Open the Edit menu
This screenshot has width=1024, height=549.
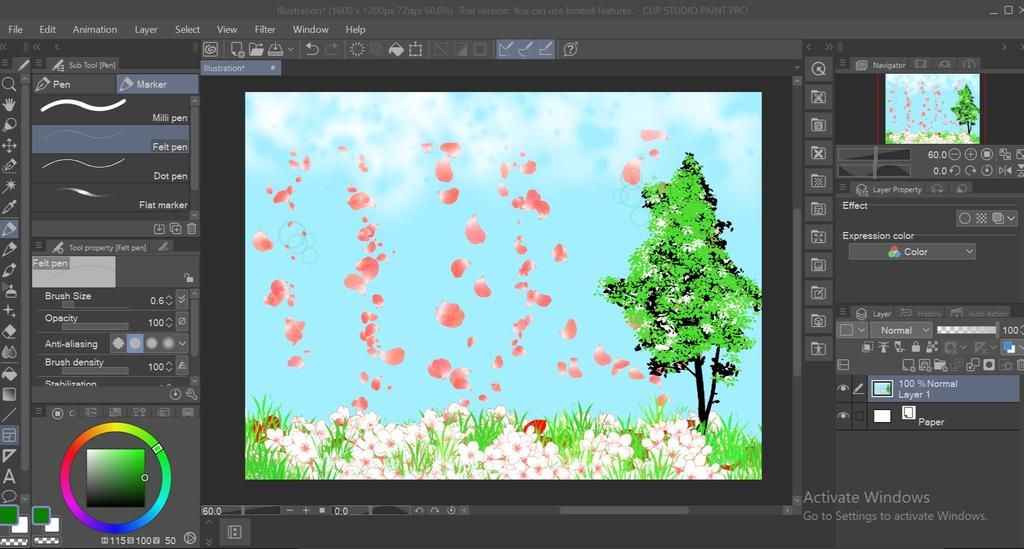pyautogui.click(x=47, y=29)
